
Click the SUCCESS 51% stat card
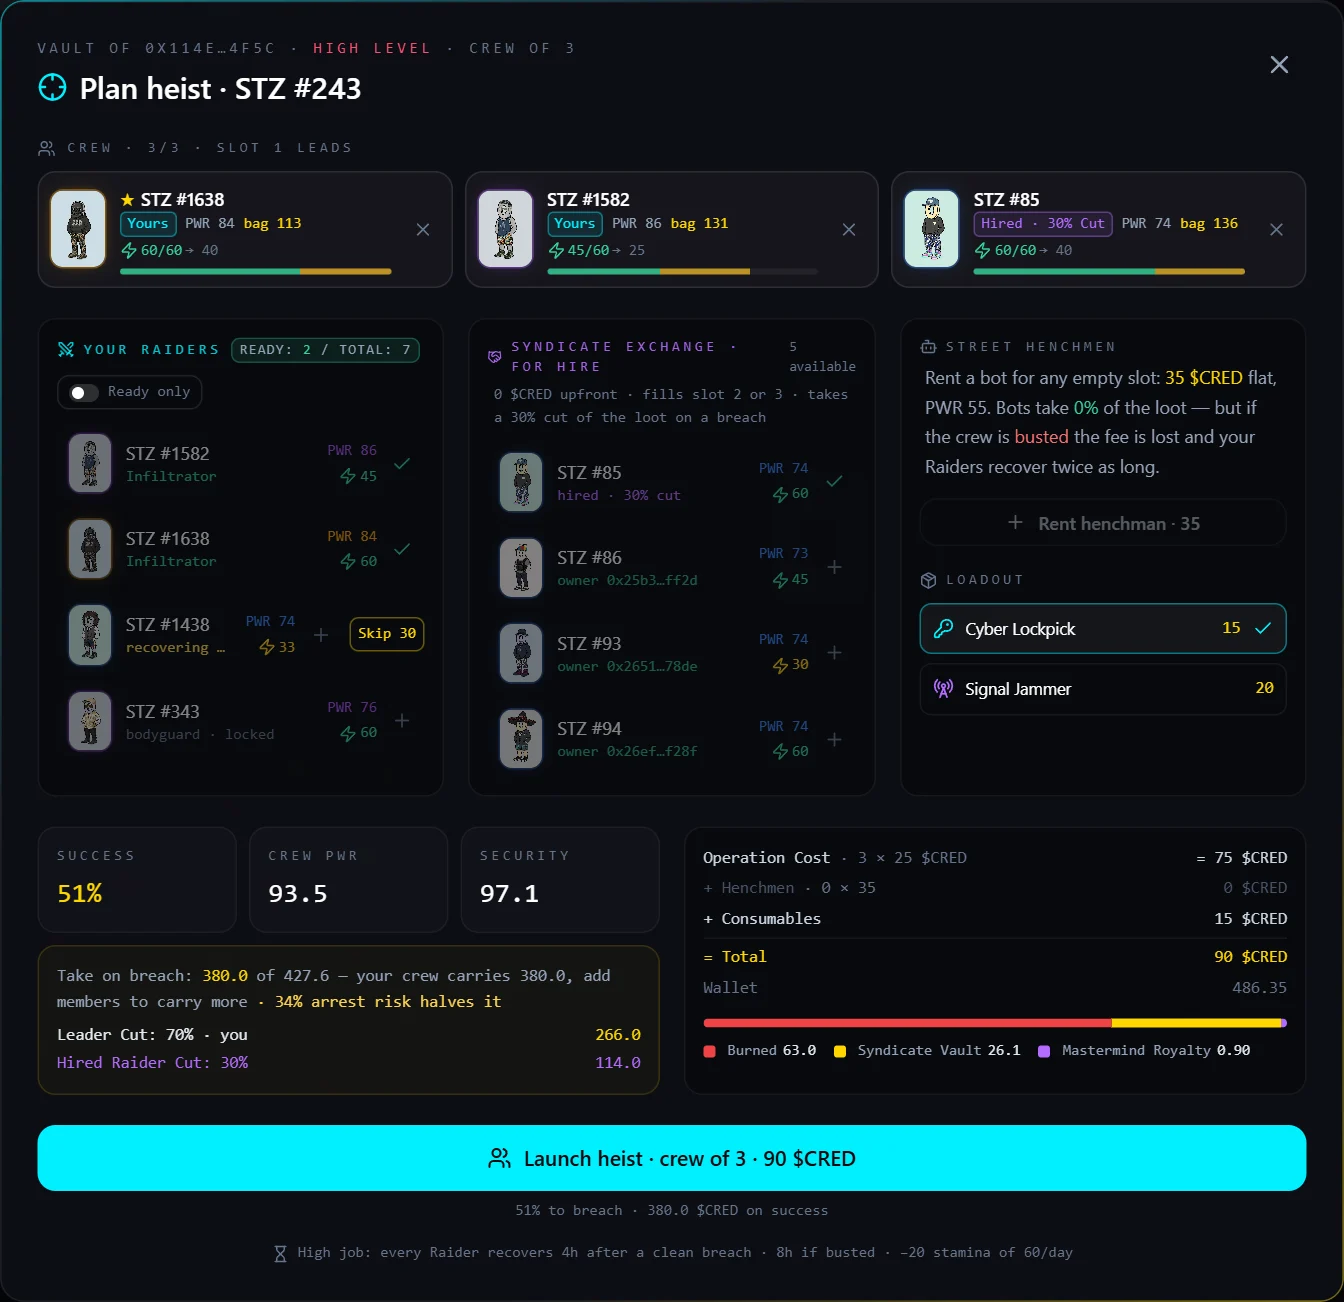(x=137, y=880)
